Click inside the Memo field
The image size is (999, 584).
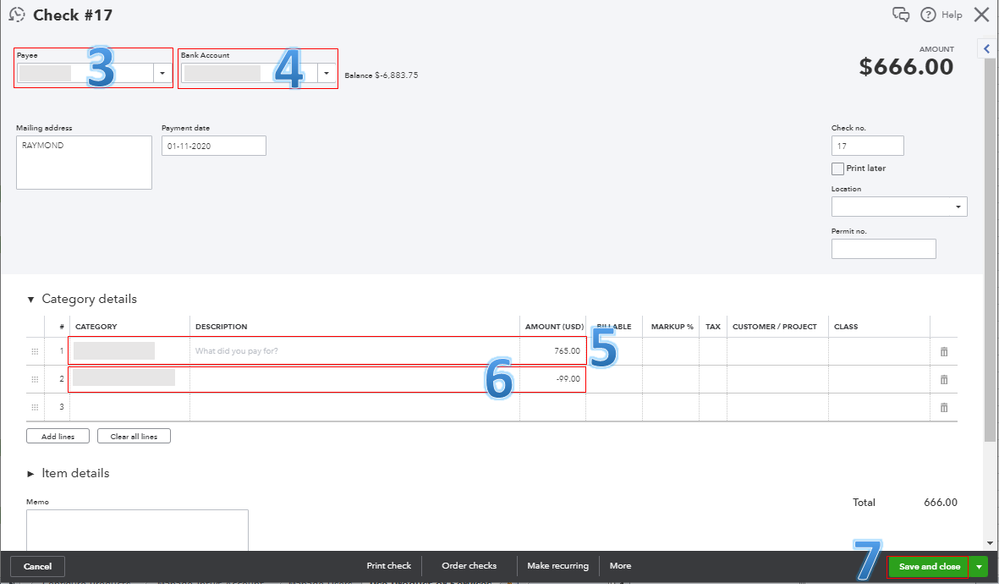(136, 530)
